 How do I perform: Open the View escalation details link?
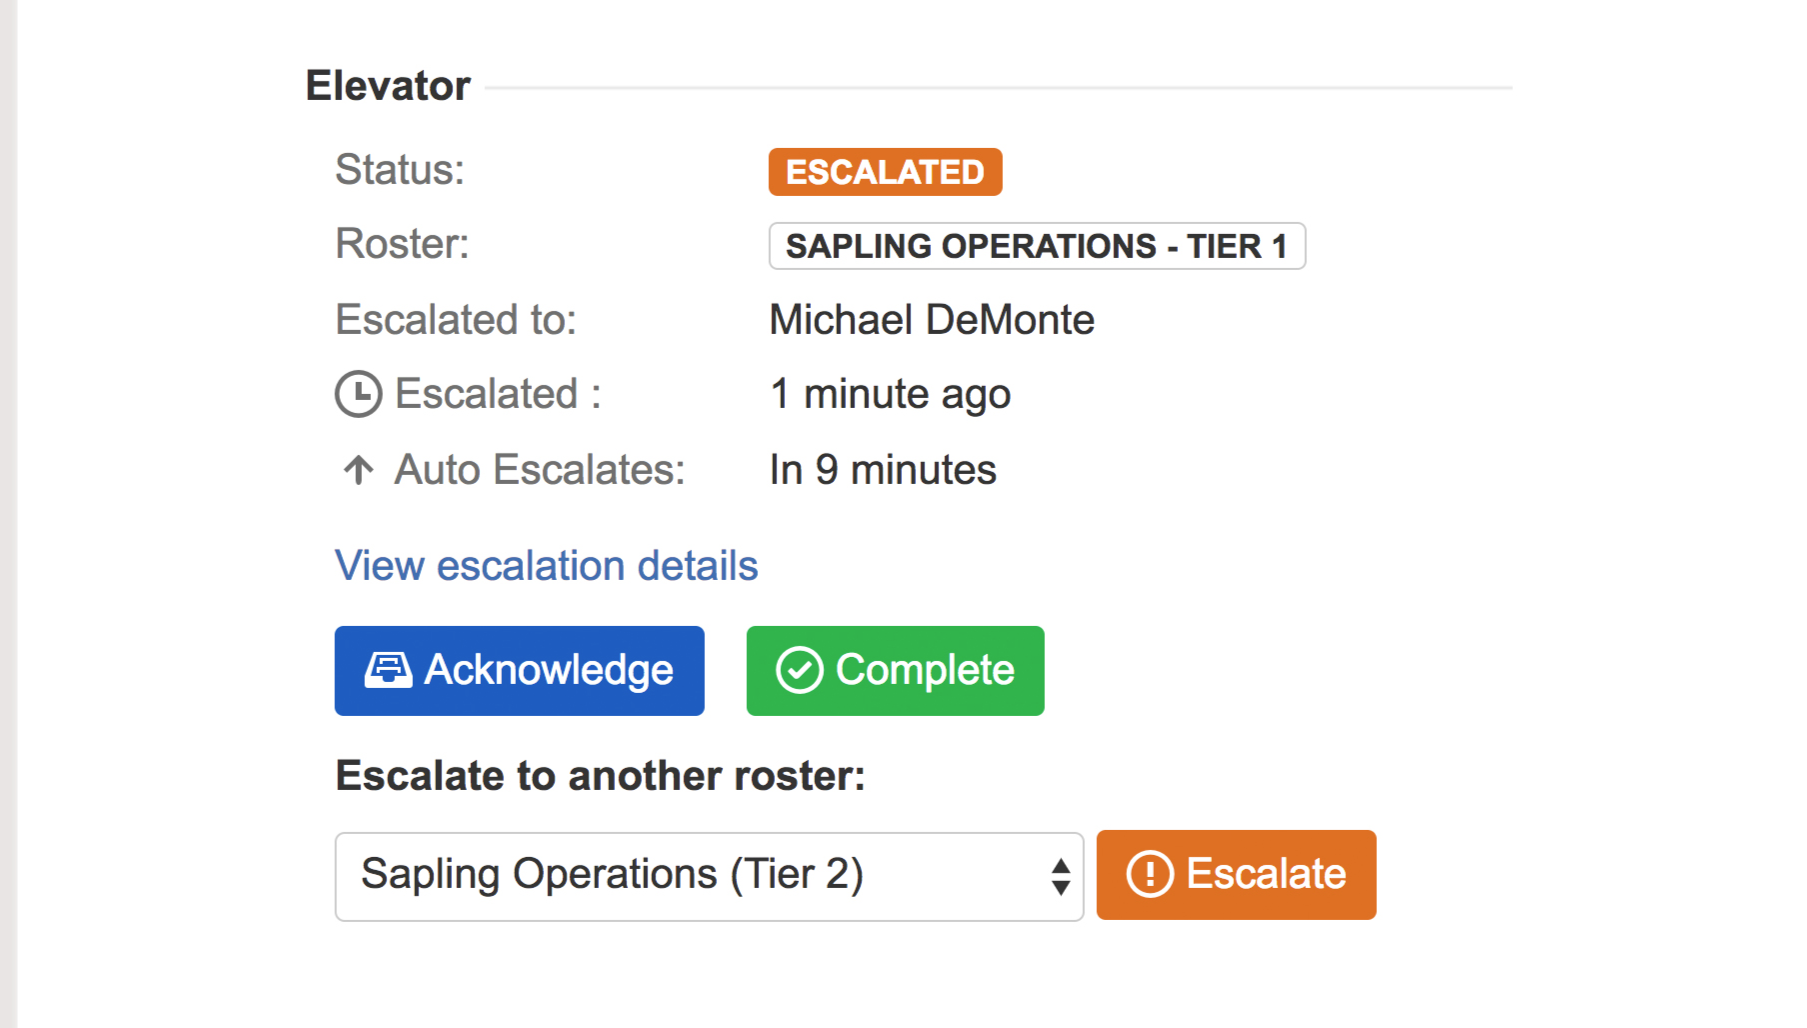(x=546, y=566)
